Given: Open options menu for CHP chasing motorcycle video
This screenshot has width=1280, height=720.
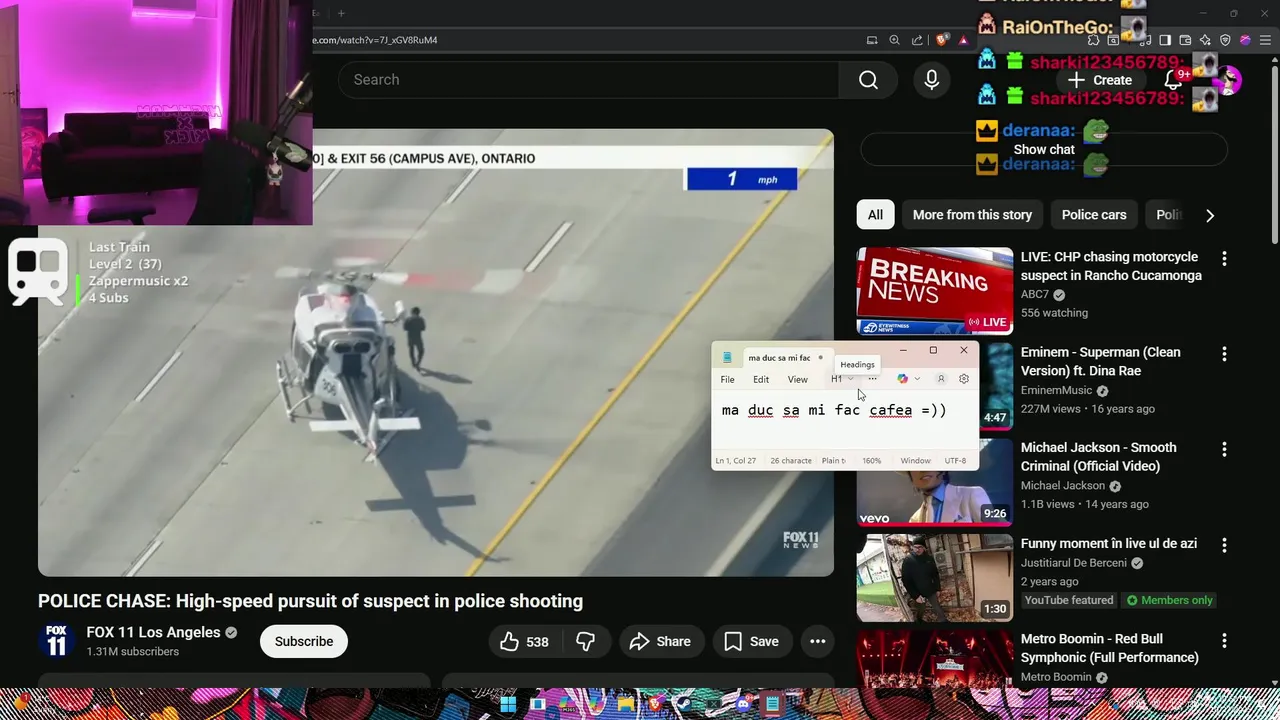Looking at the screenshot, I should click(x=1224, y=259).
